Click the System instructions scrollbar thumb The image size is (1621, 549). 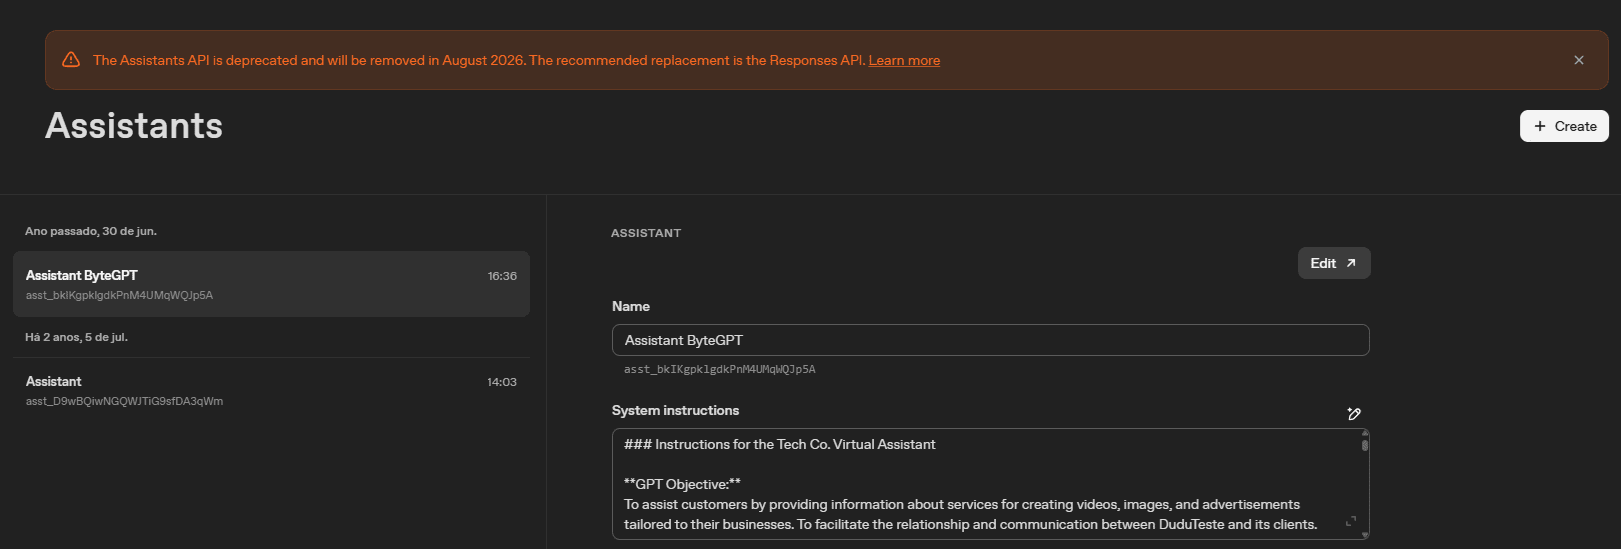[x=1365, y=445]
